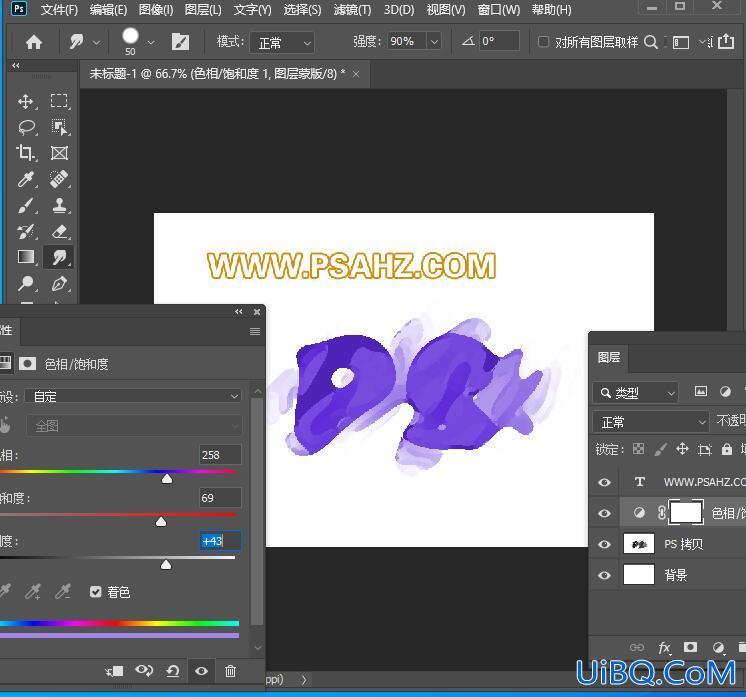Open the 图像(I) menu
The image size is (746, 697).
[156, 10]
